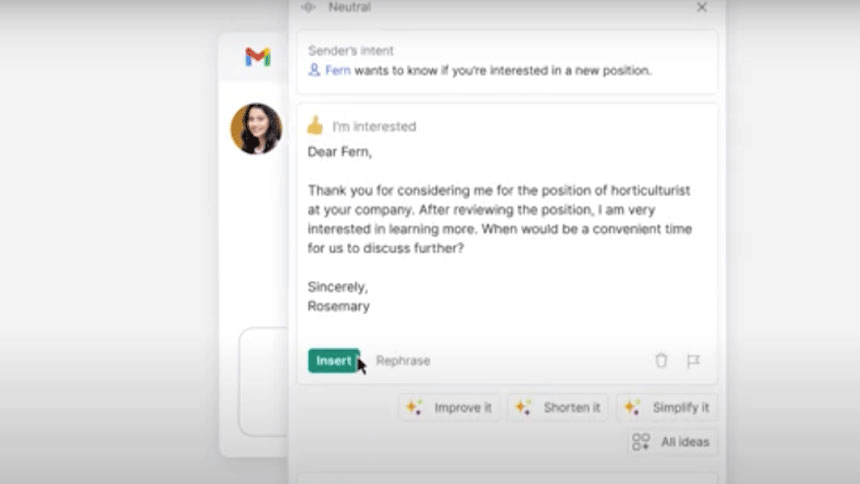Click the thumbs up icon beside I'm interested
The height and width of the screenshot is (484, 860).
(315, 126)
